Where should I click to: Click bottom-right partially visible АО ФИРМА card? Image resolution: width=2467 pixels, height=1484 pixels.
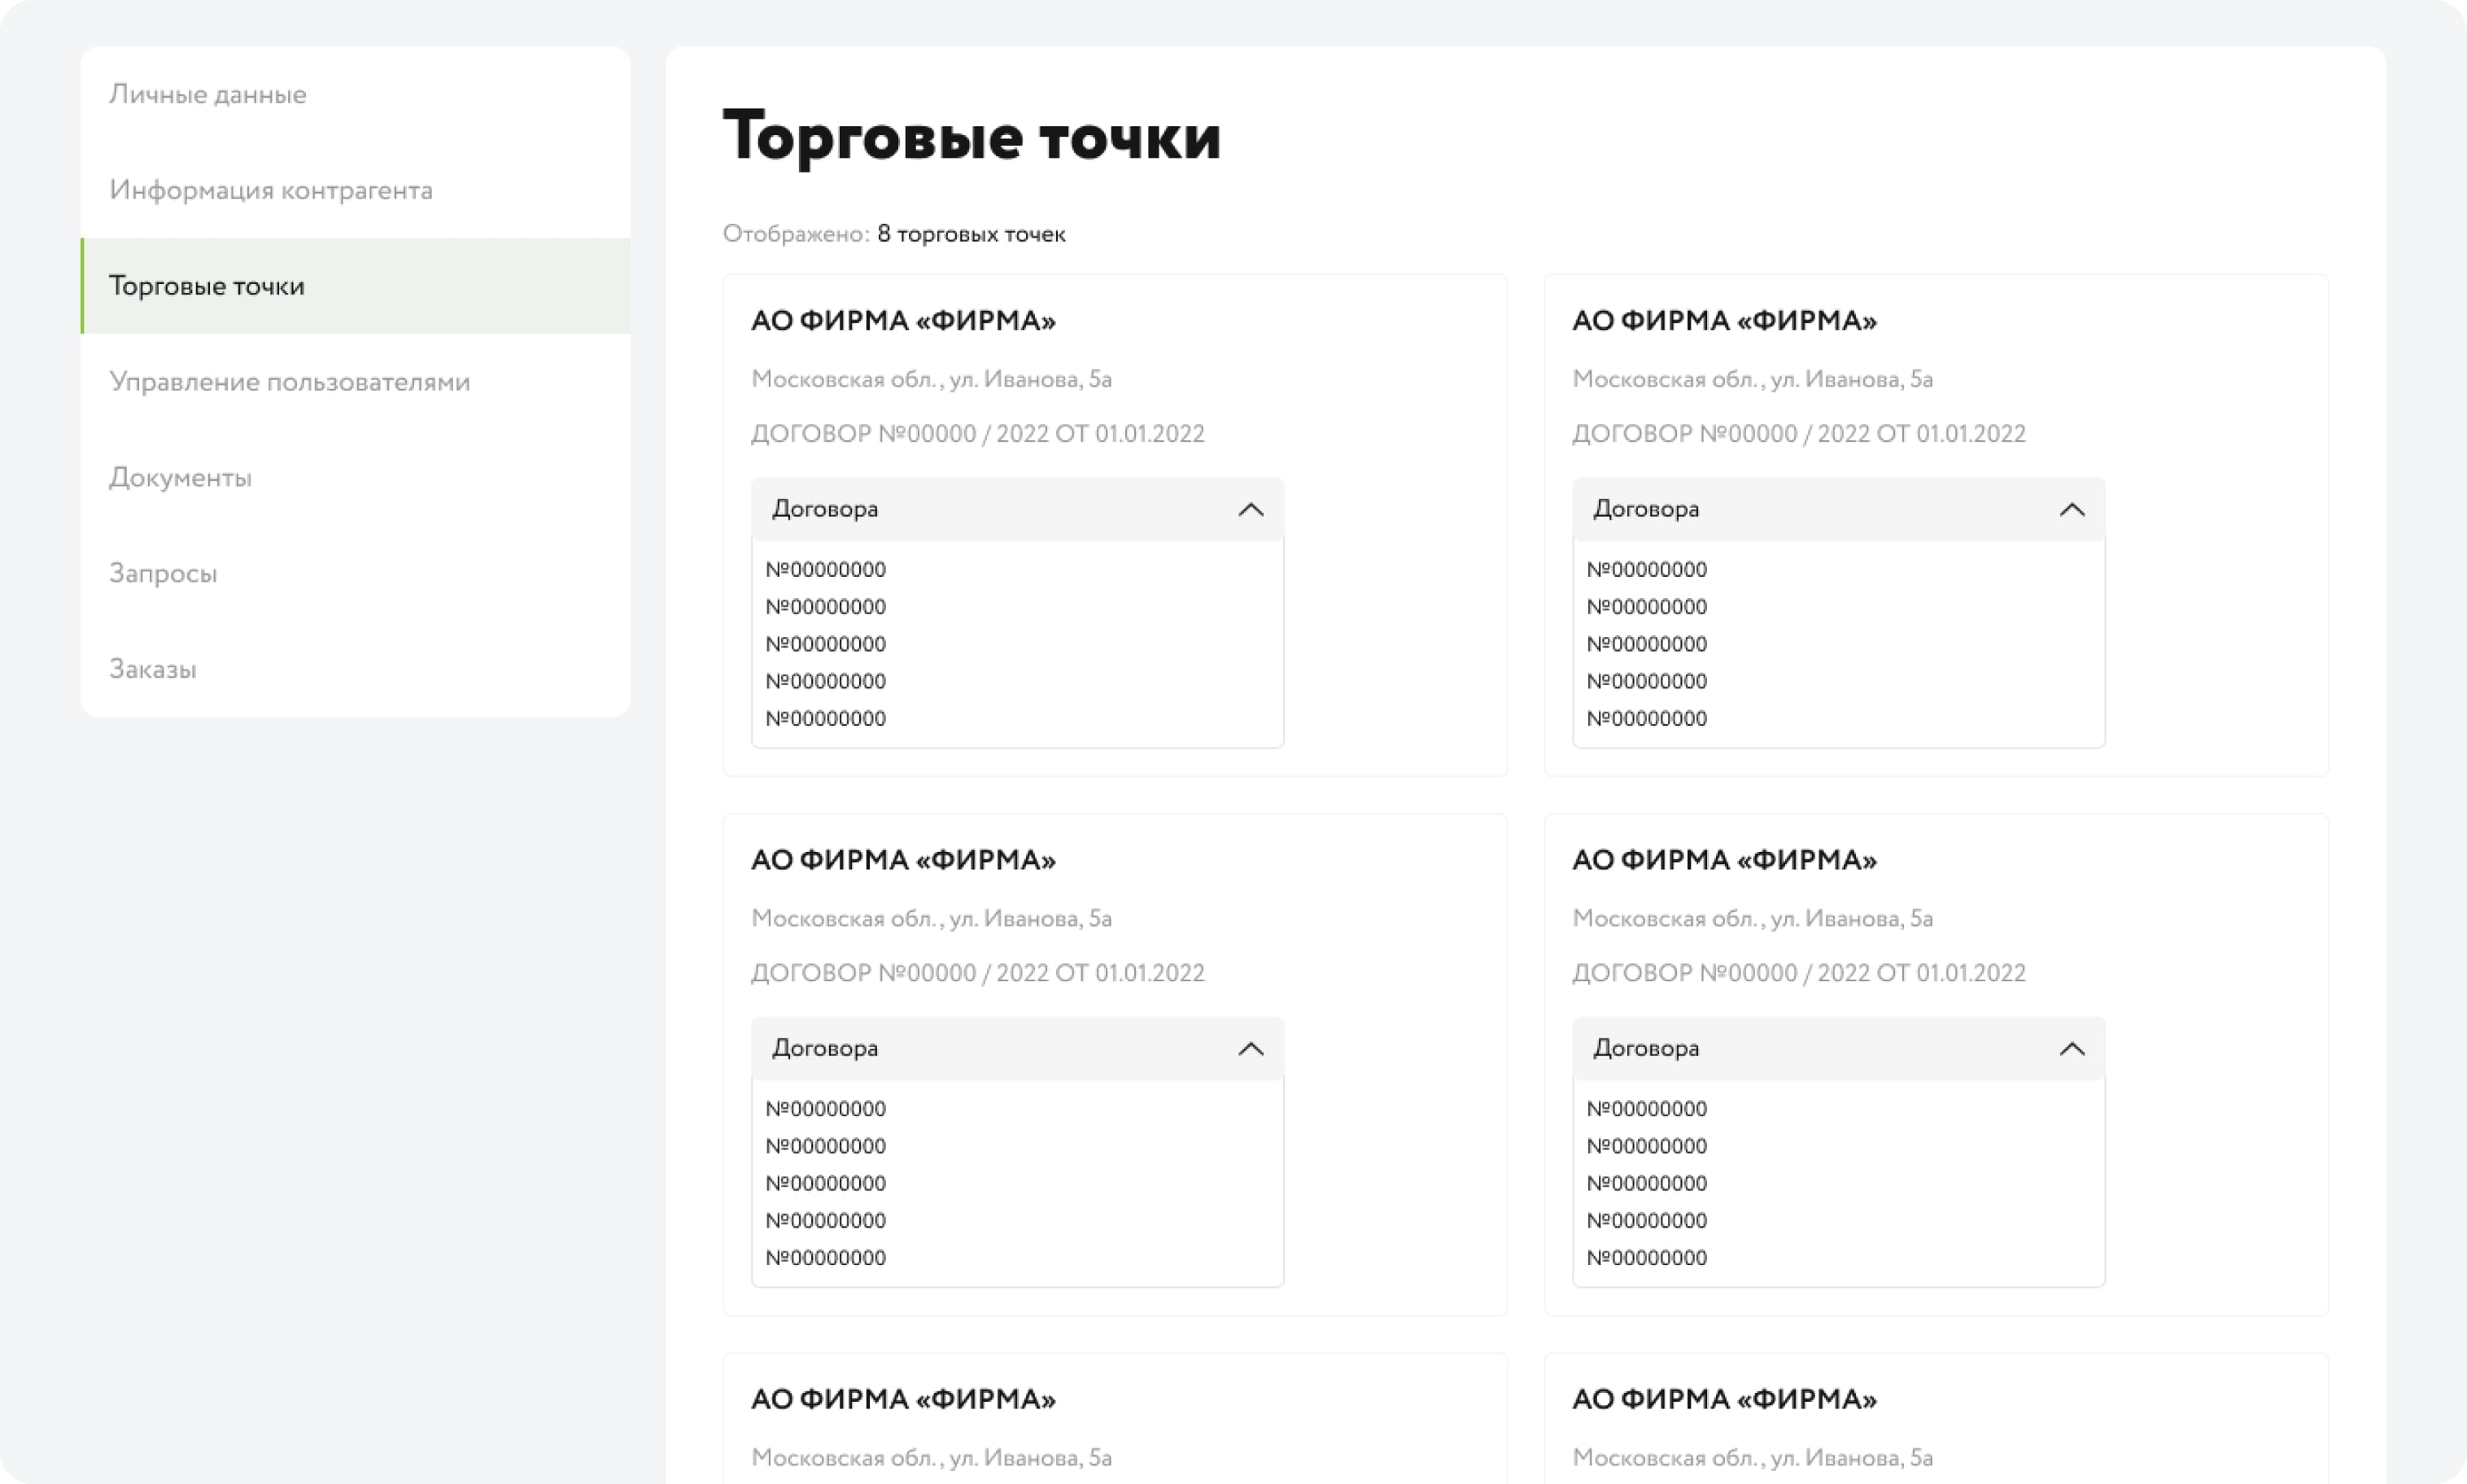coord(1724,1400)
